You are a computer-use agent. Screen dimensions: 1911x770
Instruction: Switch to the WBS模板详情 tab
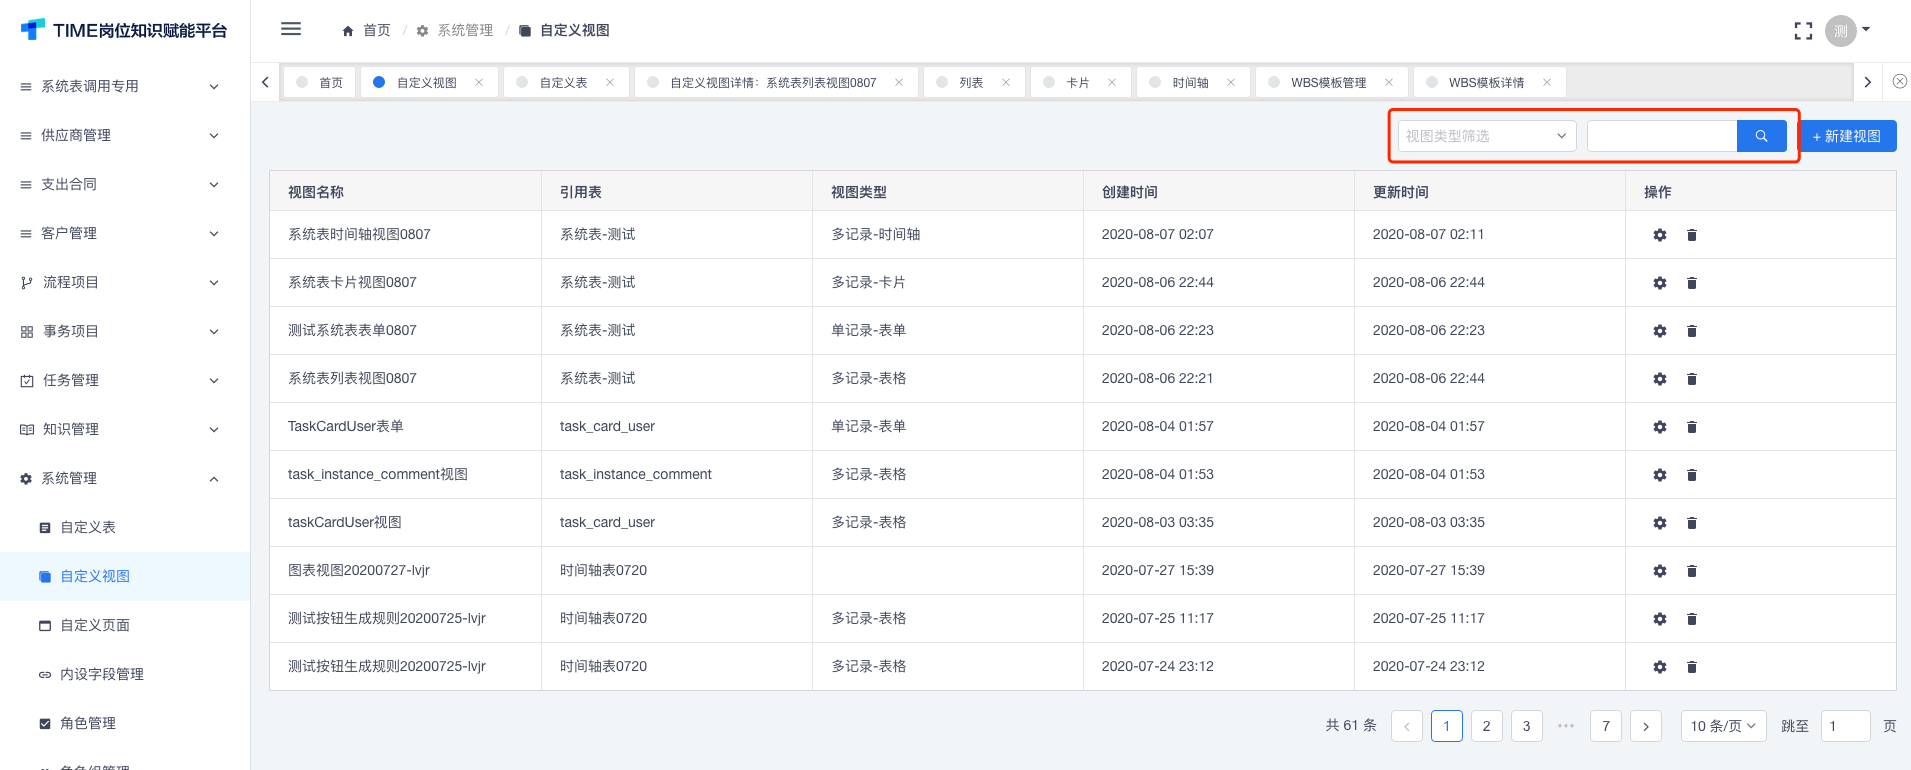coord(1488,82)
